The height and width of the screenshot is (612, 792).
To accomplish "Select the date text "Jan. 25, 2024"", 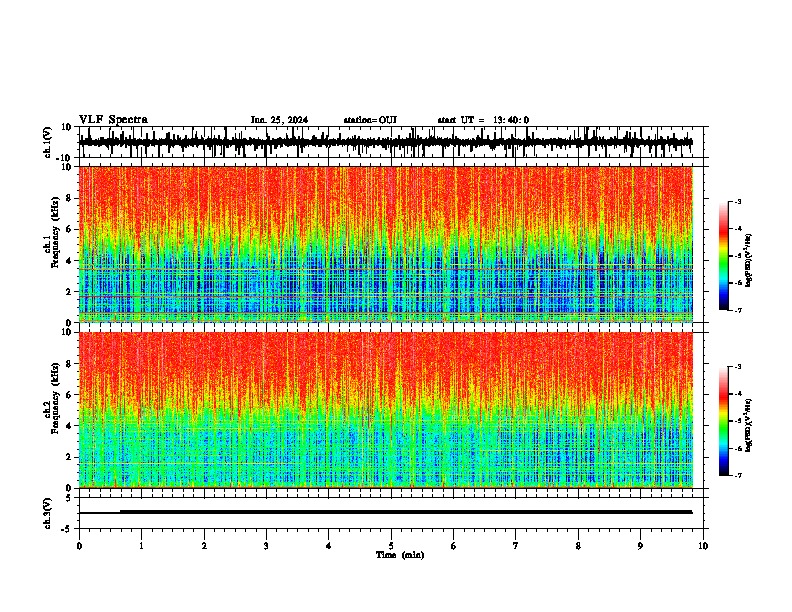I will [x=279, y=120].
